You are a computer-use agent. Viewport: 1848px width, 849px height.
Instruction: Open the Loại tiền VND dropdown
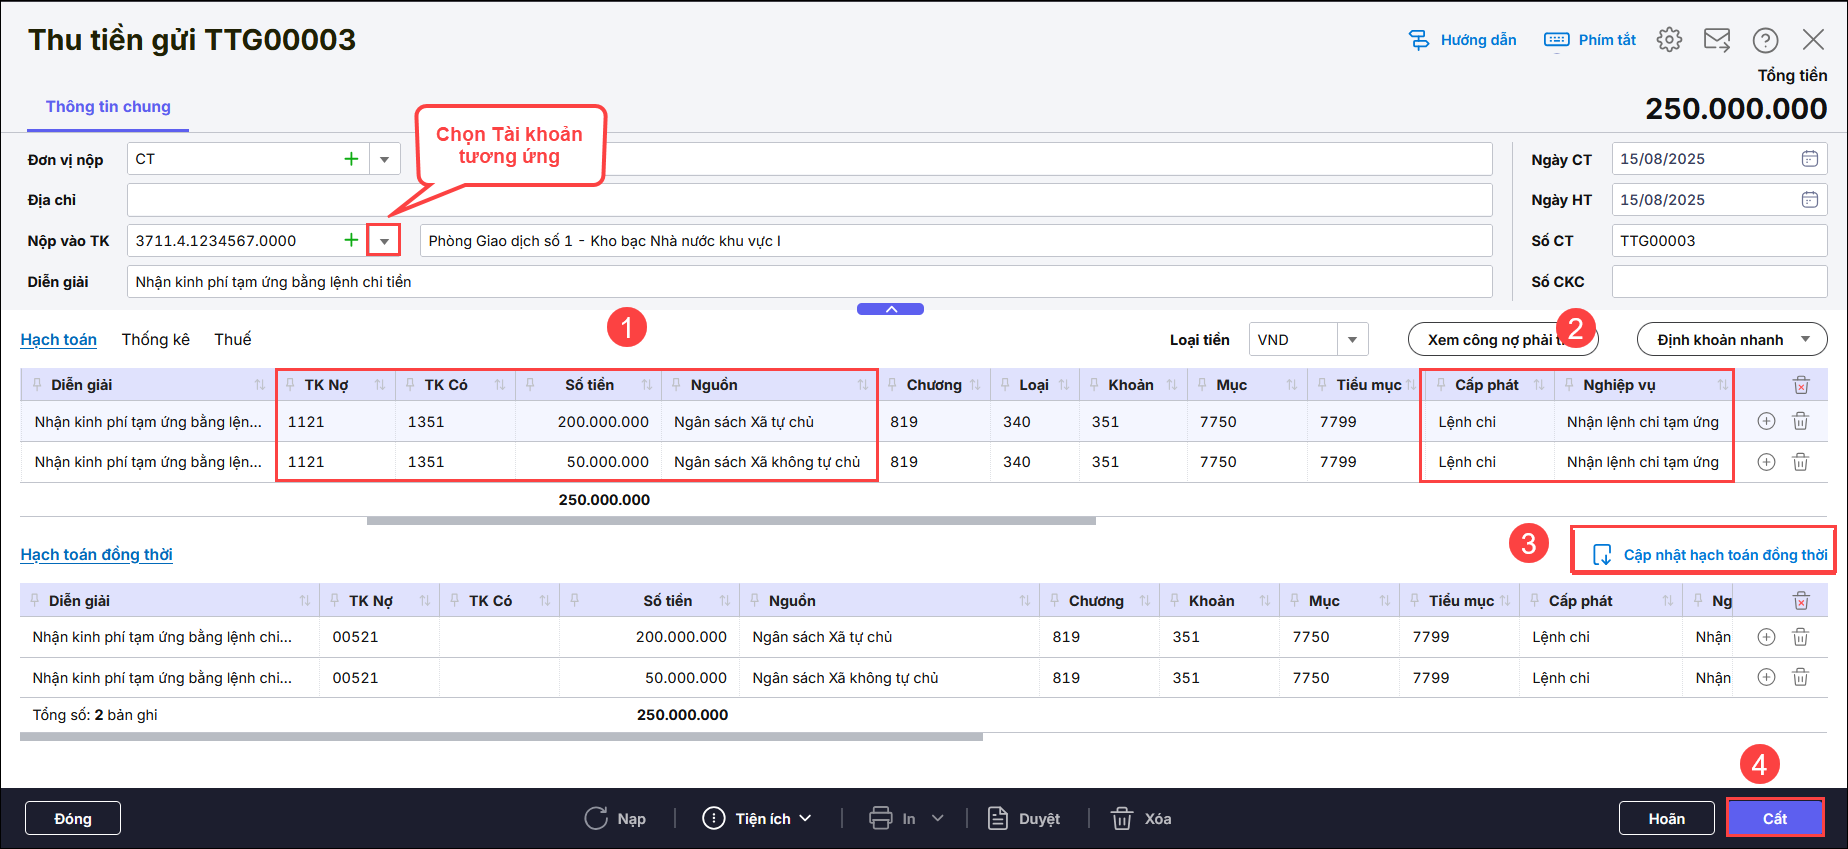click(x=1352, y=340)
